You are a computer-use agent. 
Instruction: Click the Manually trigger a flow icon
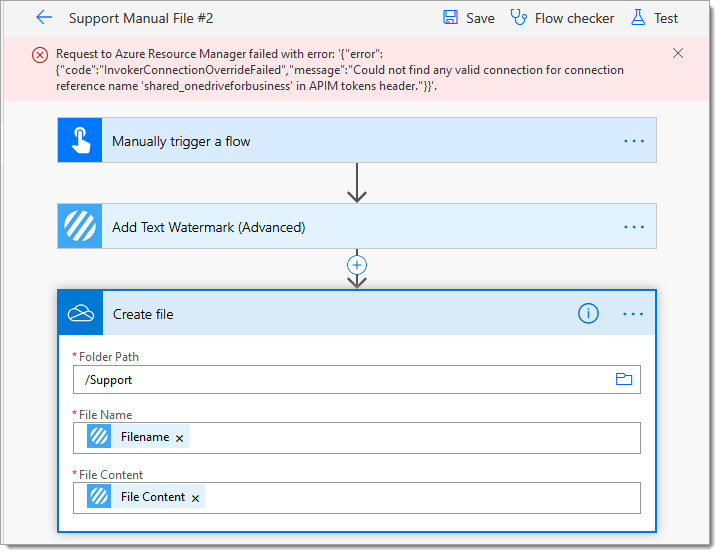point(80,140)
